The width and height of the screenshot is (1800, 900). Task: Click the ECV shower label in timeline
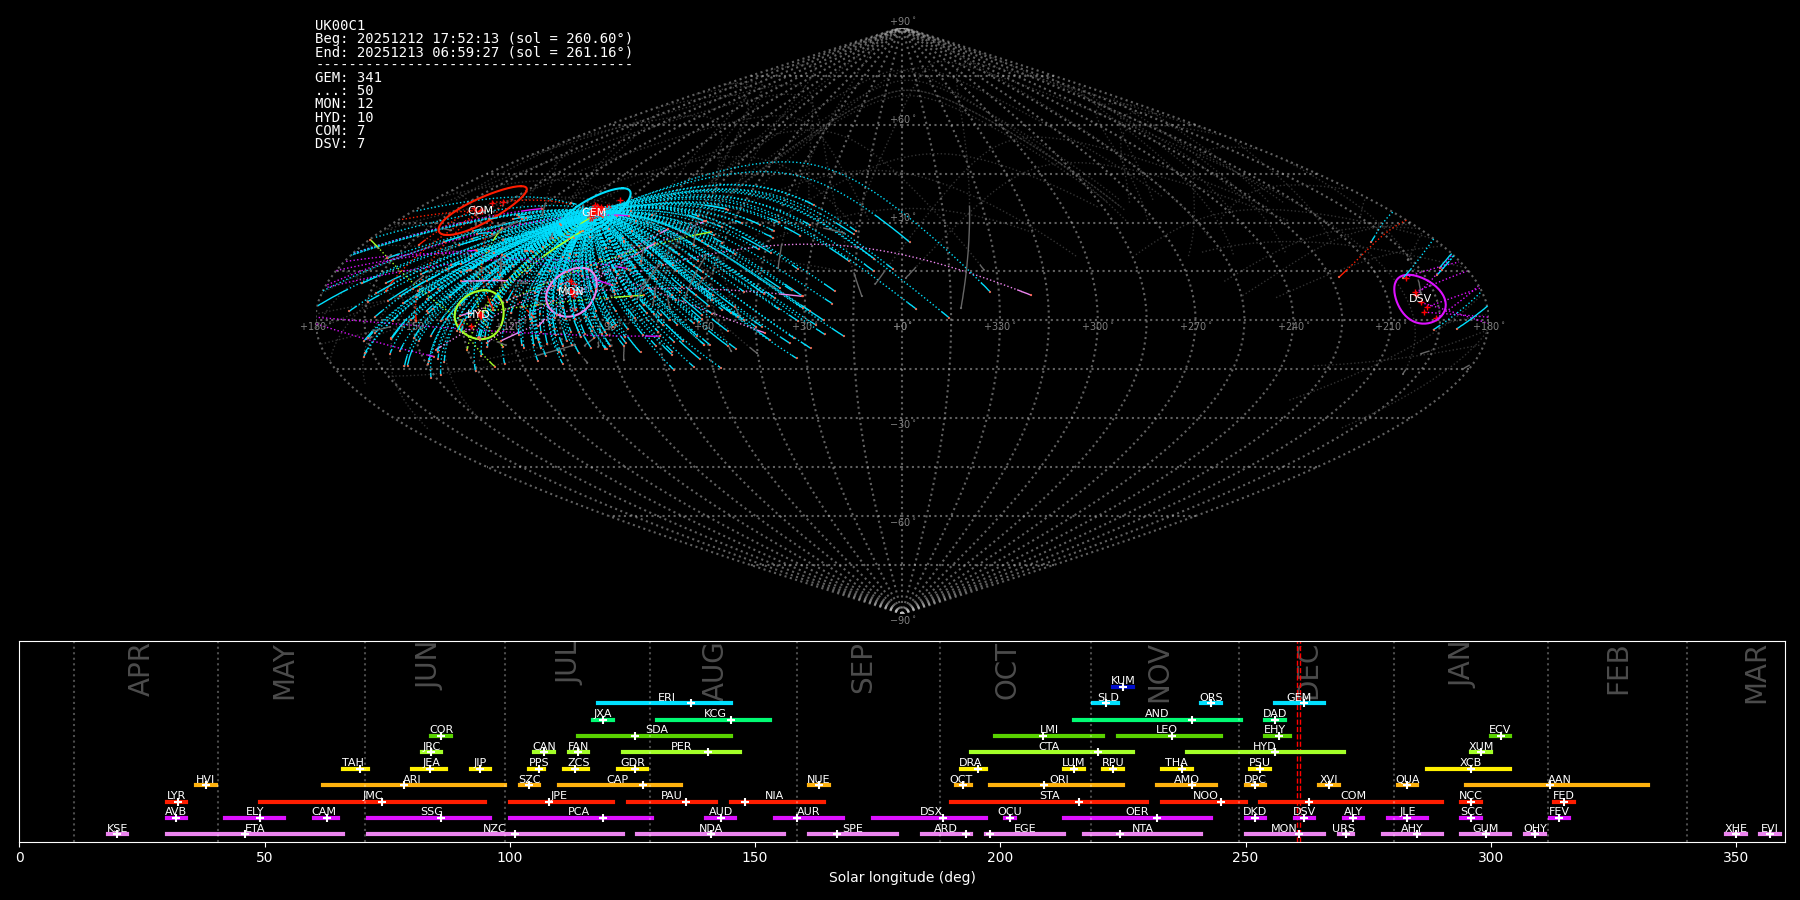[1499, 730]
